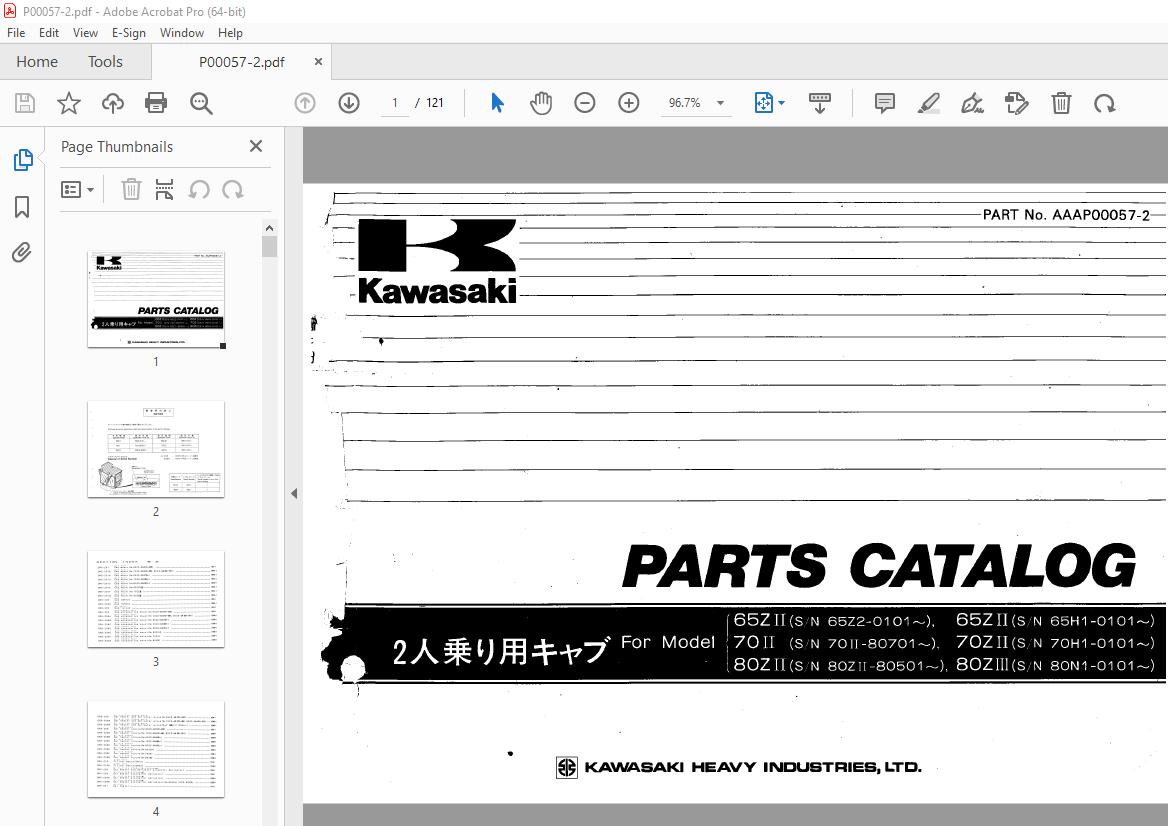This screenshot has width=1168, height=826.
Task: Close the Page Thumbnails panel
Action: coord(256,146)
